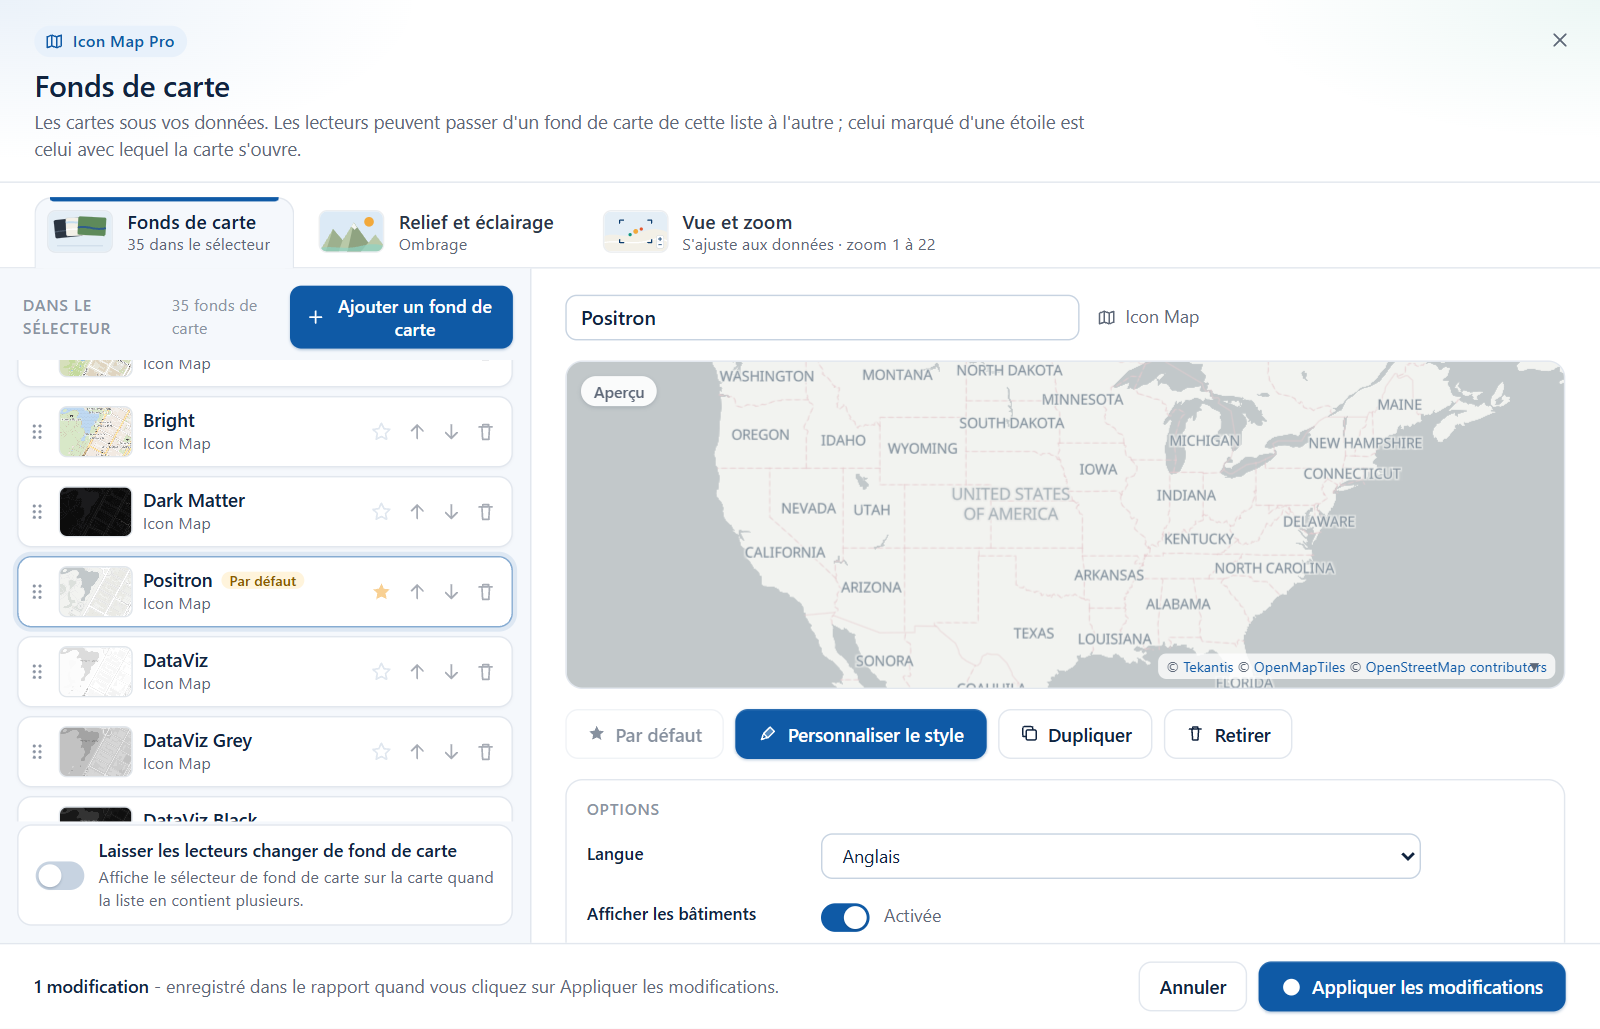Image resolution: width=1600 pixels, height=1029 pixels.
Task: Switch to Relief et éclairage tab
Action: 436,232
